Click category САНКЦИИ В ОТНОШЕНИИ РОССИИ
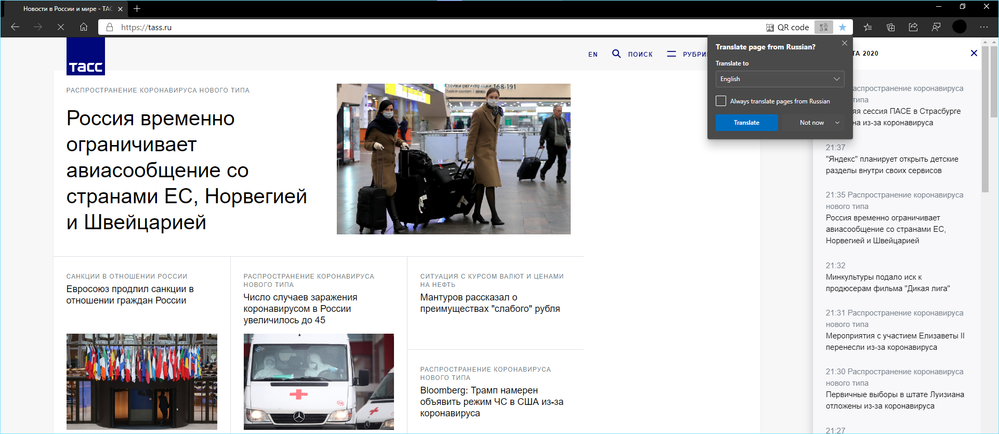This screenshot has height=434, width=999. pos(127,277)
